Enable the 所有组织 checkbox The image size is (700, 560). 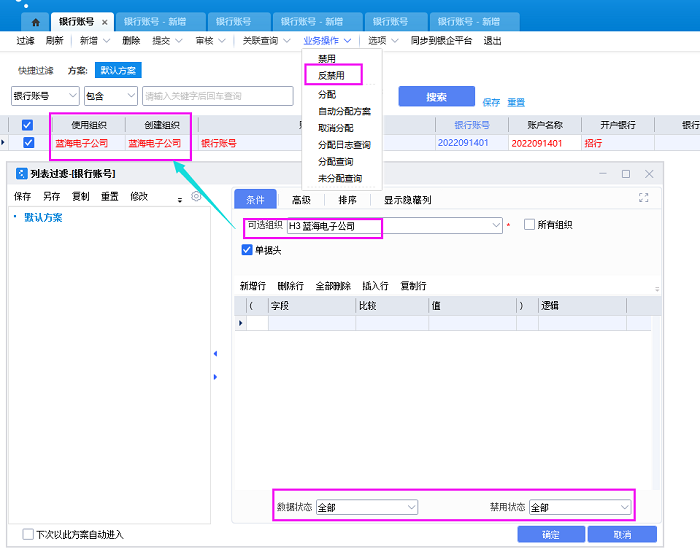tap(530, 225)
